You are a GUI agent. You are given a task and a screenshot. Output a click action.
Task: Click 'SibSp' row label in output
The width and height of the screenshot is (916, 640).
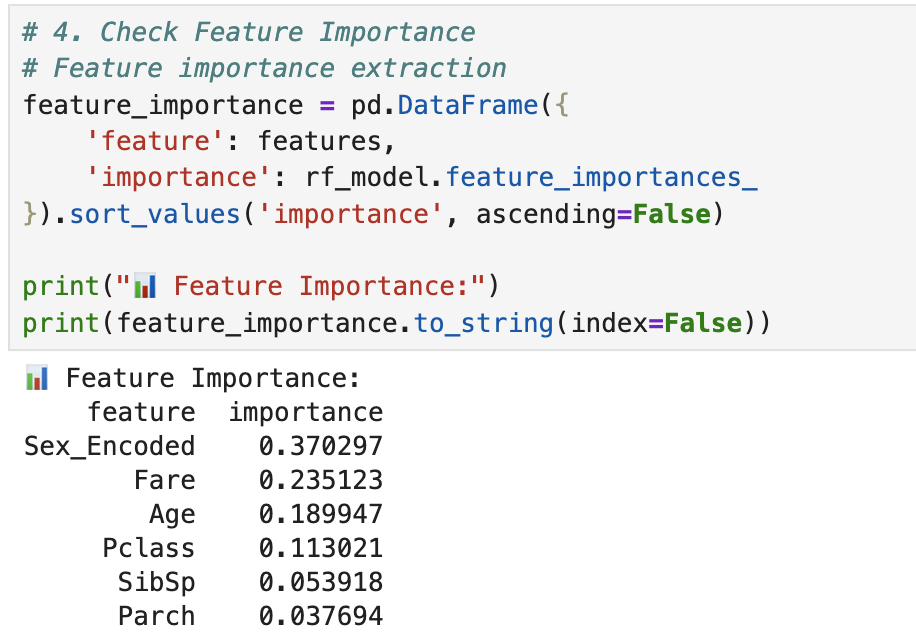[x=157, y=583]
